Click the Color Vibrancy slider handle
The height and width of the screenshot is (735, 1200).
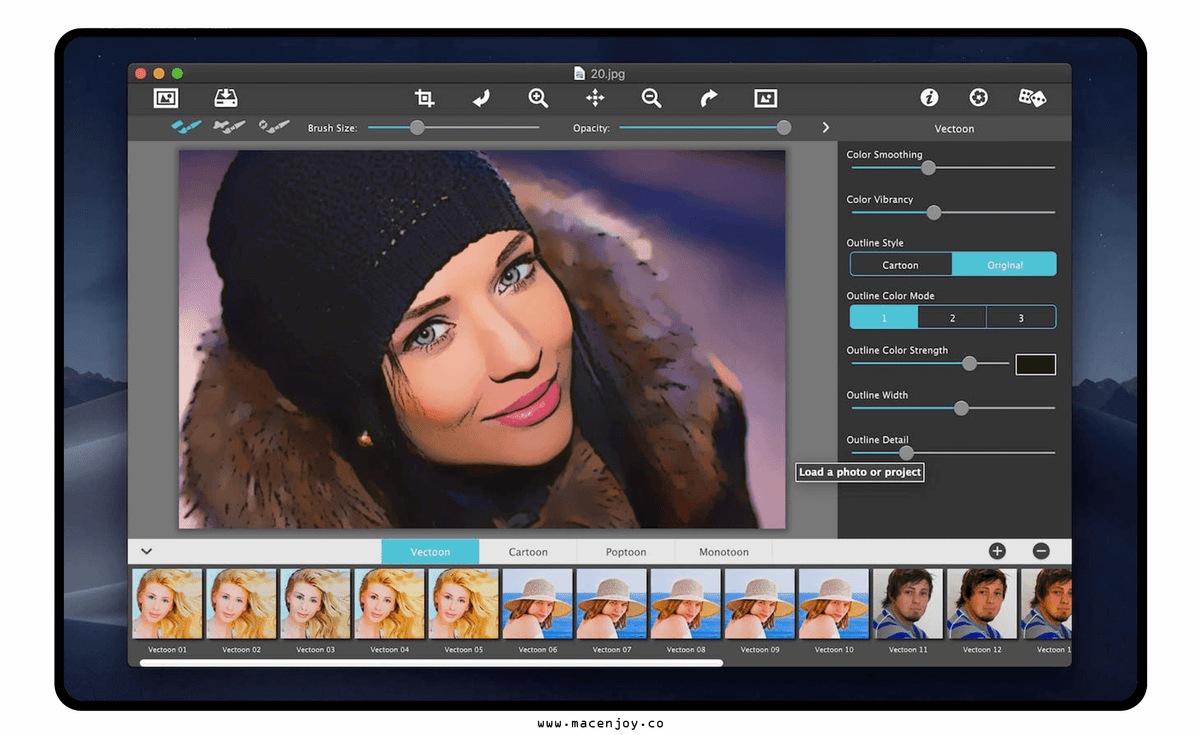pos(934,212)
